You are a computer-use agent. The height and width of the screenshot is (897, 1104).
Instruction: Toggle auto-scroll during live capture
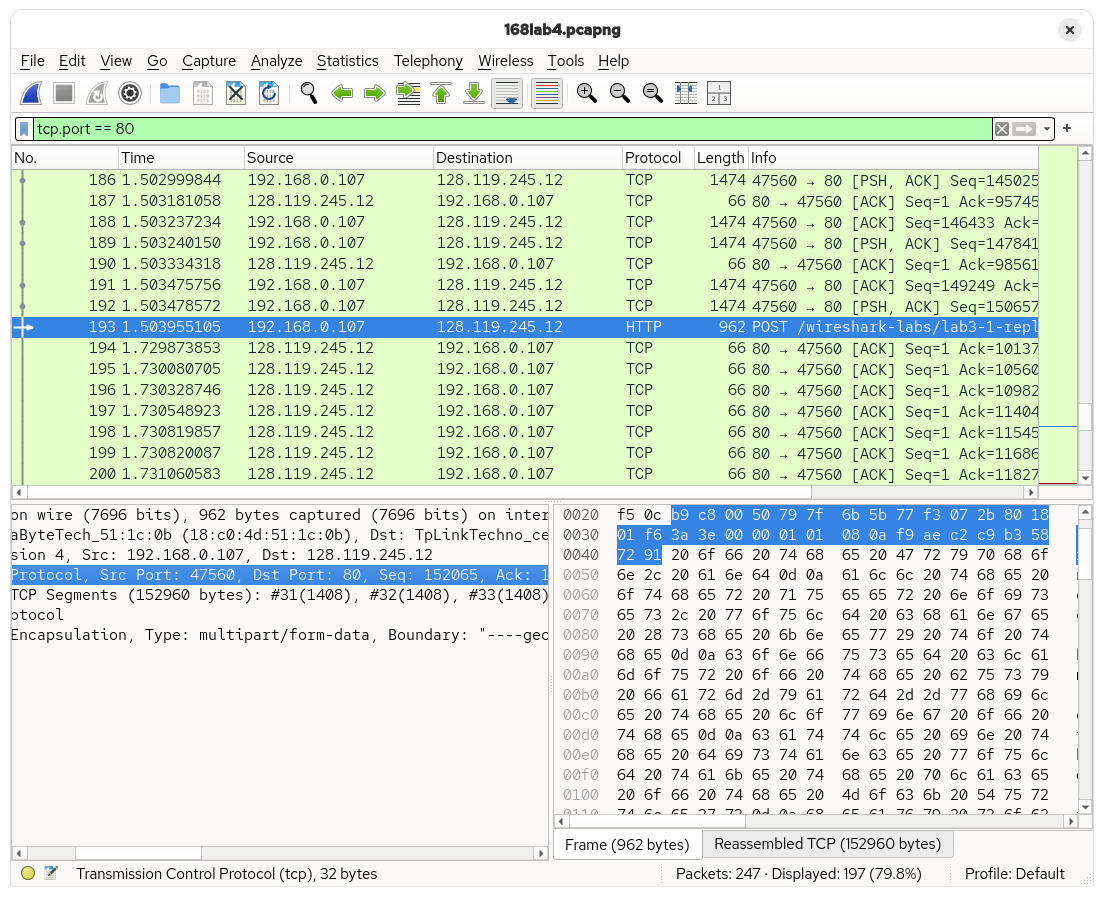tap(507, 94)
